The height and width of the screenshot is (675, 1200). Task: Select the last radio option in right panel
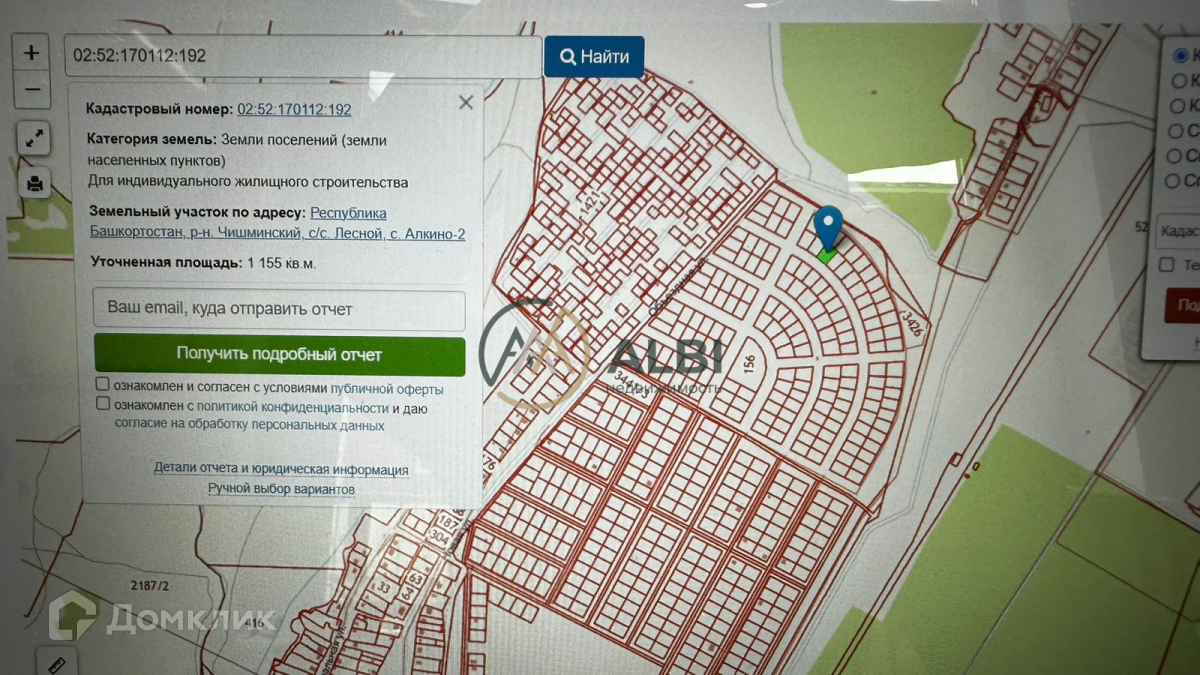click(x=1178, y=181)
